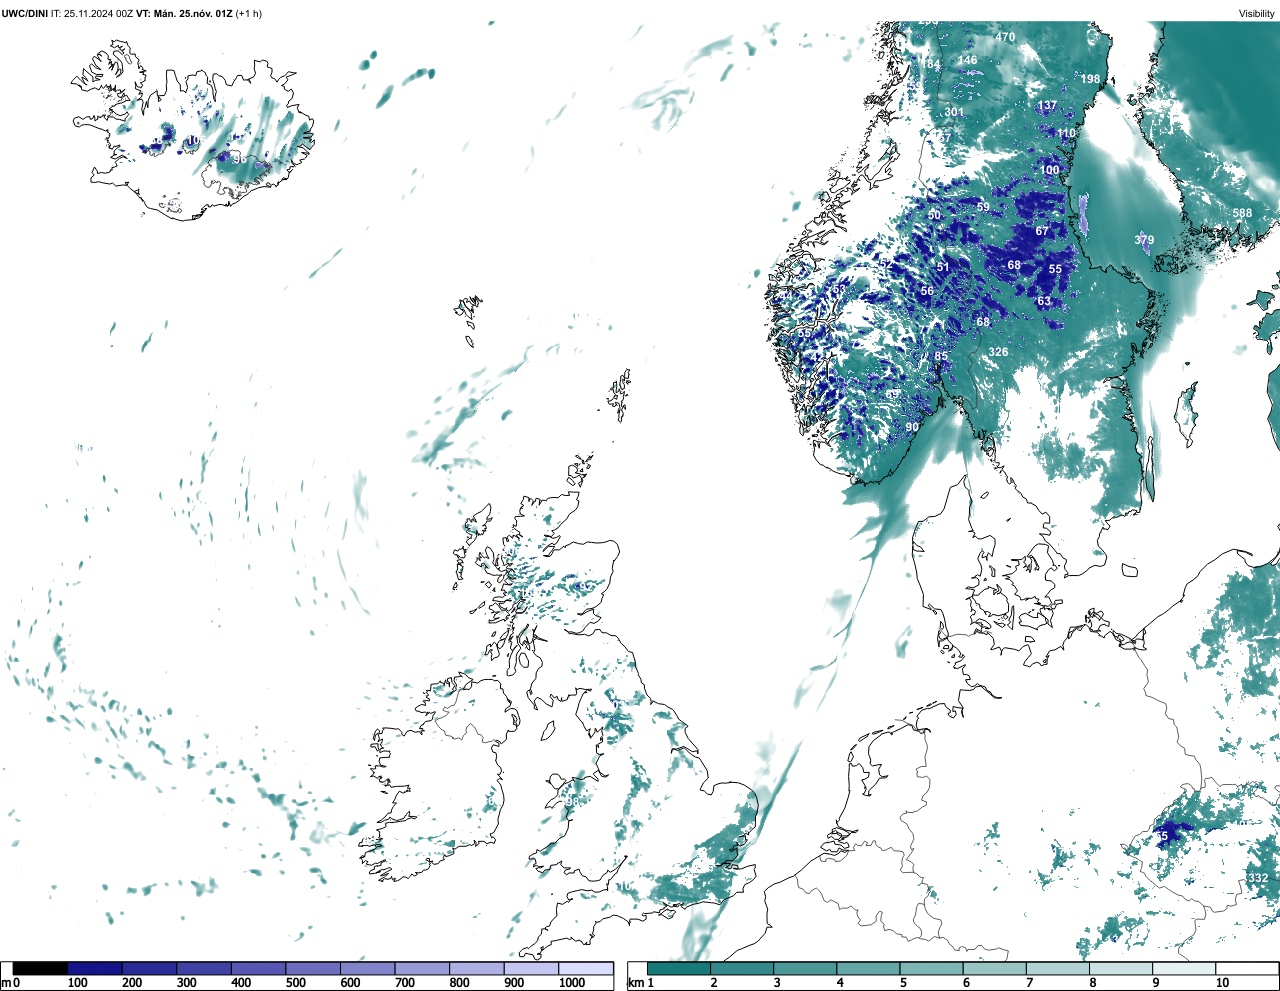Click the 146 visibility value on the map

click(967, 60)
